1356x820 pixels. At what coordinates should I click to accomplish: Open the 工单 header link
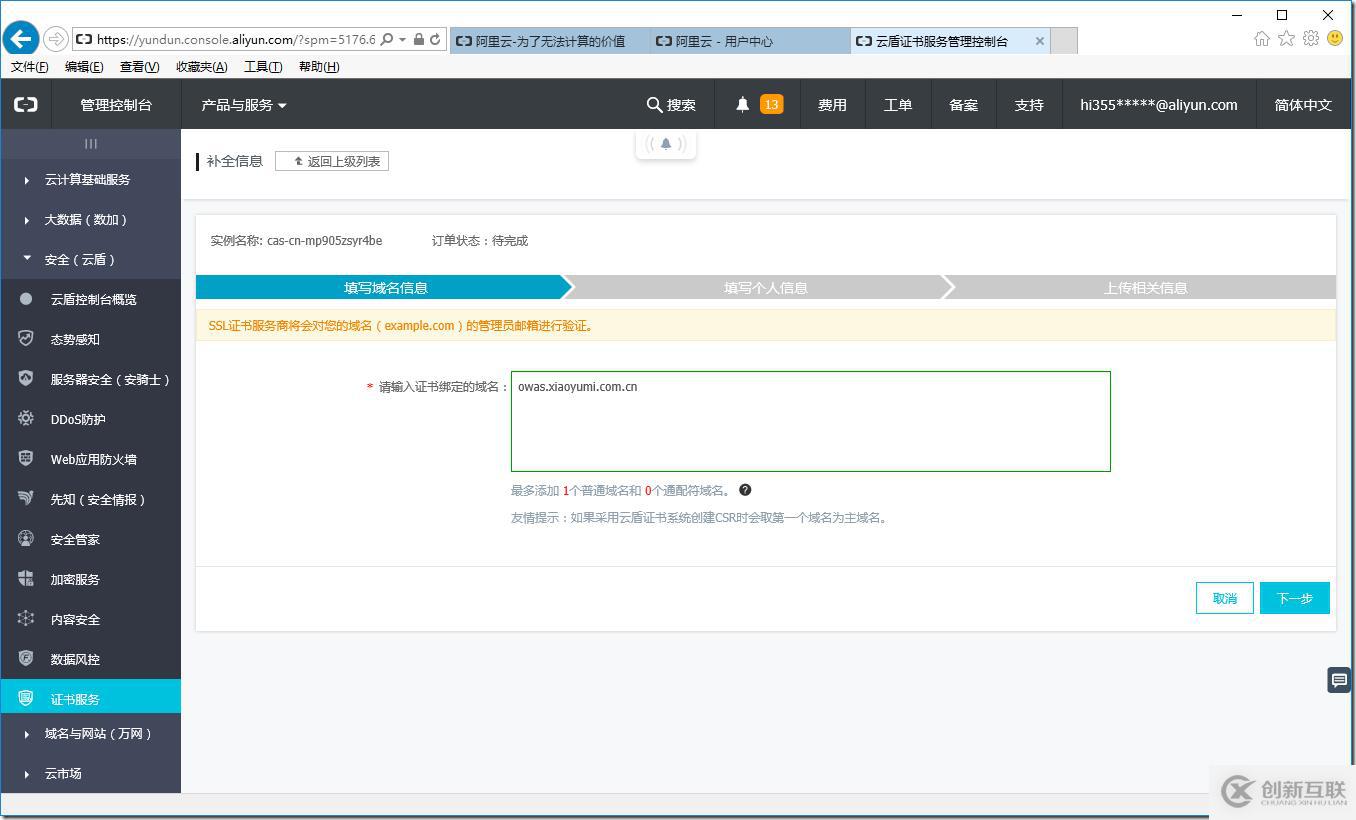click(x=898, y=105)
